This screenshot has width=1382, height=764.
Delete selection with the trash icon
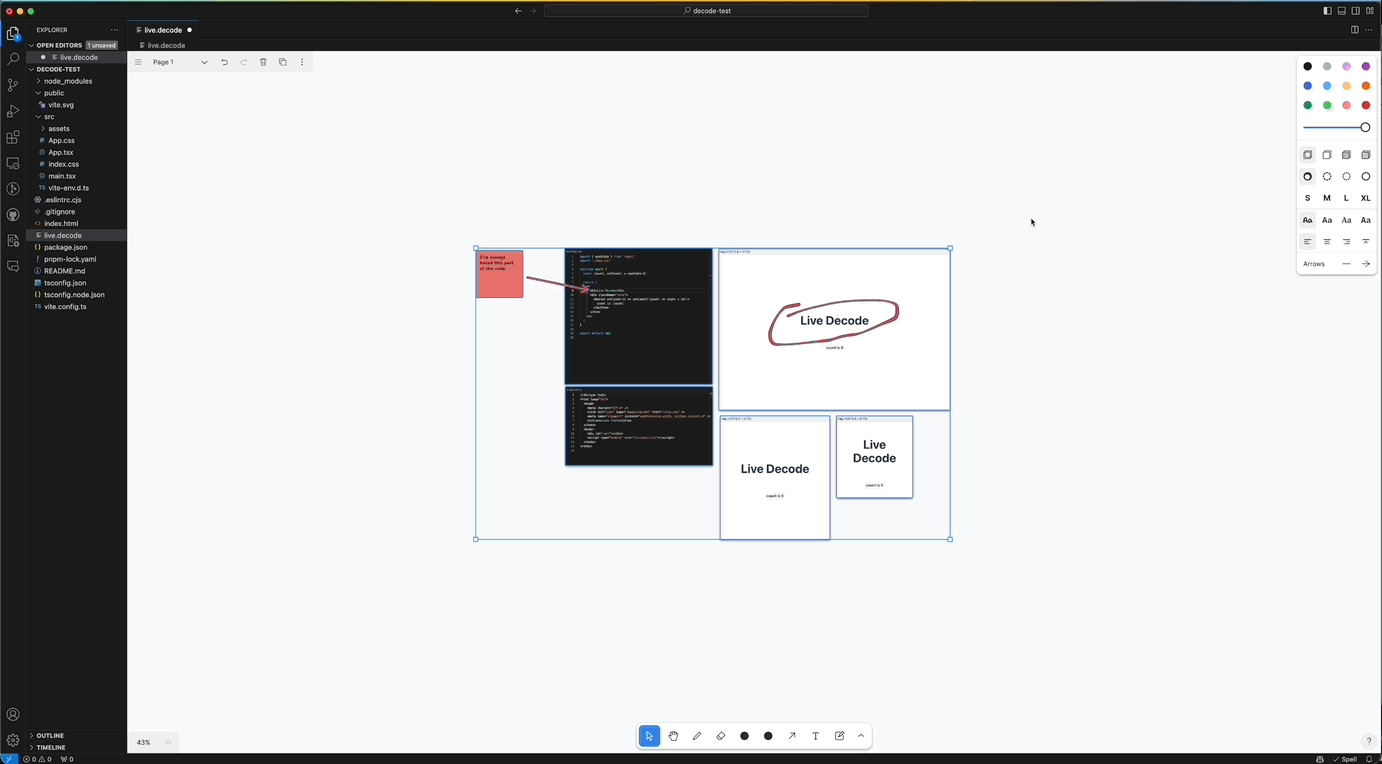263,62
